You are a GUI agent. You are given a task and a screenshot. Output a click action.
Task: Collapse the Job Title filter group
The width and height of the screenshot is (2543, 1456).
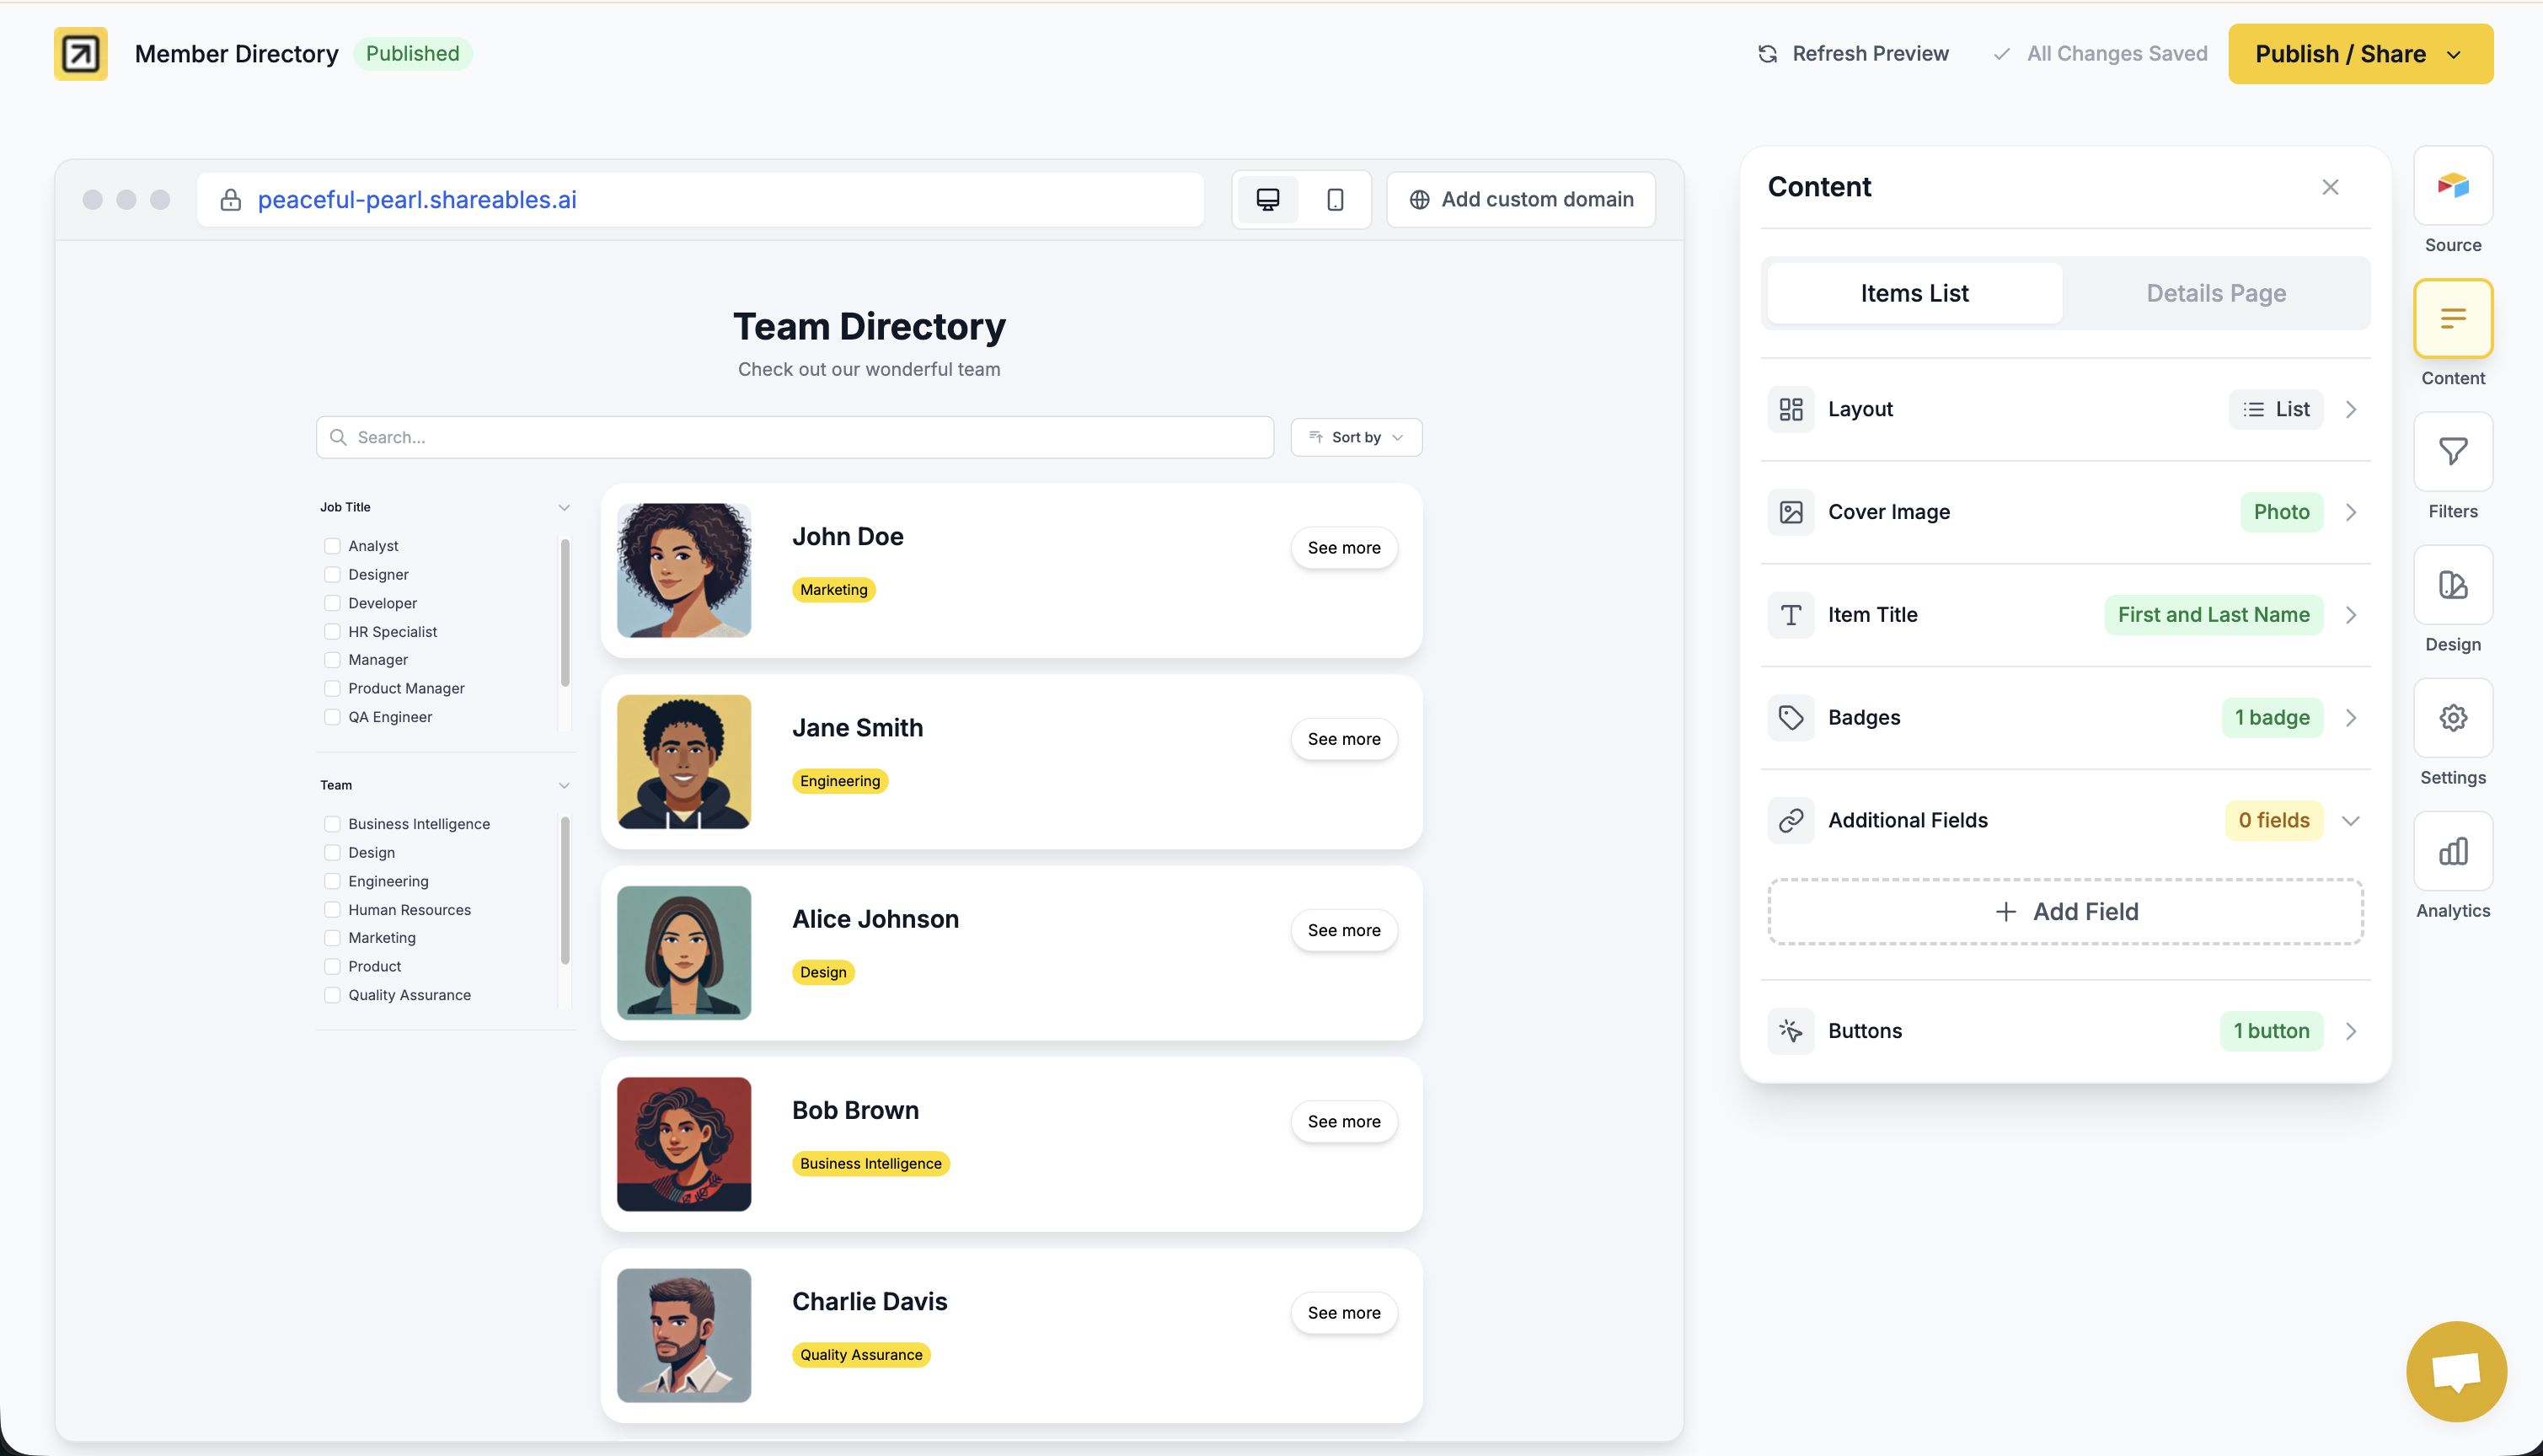564,507
